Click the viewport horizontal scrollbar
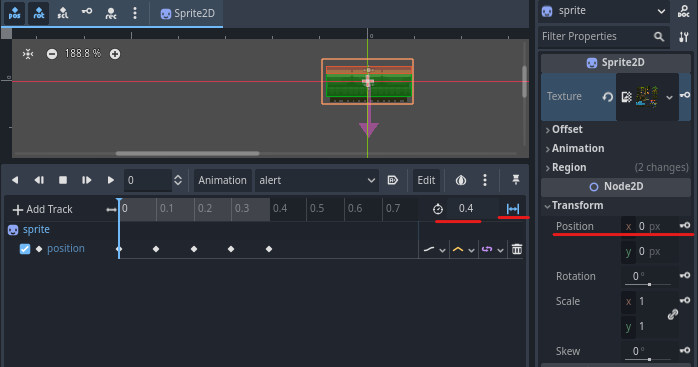The image size is (698, 367). [x=187, y=153]
